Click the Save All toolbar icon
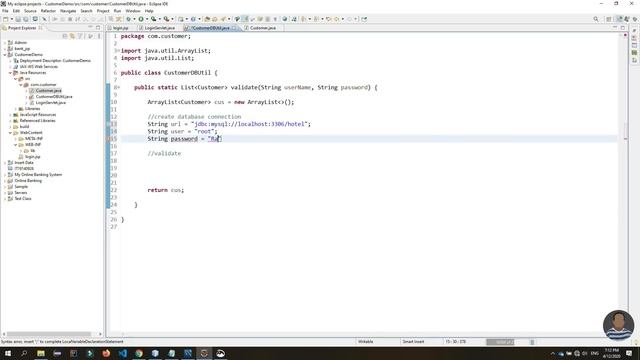The height and width of the screenshot is (360, 640). click(x=26, y=19)
